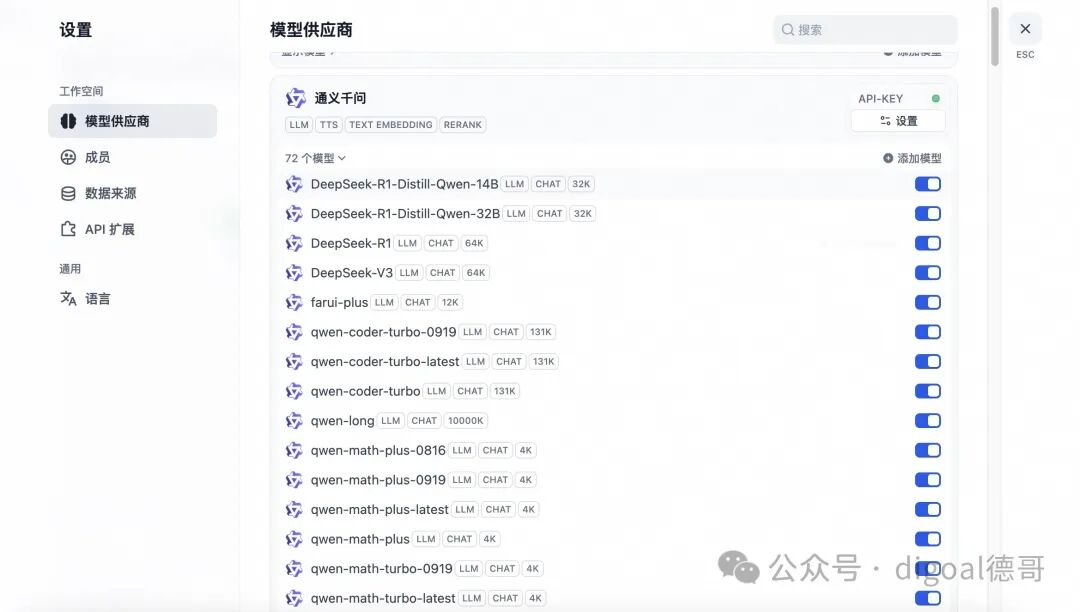
Task: Click the sliders icon in 设置 button
Action: click(x=885, y=121)
